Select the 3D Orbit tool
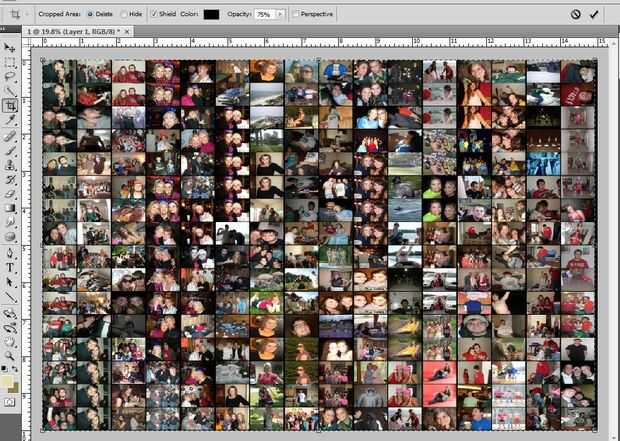This screenshot has width=620, height=441. click(9, 328)
